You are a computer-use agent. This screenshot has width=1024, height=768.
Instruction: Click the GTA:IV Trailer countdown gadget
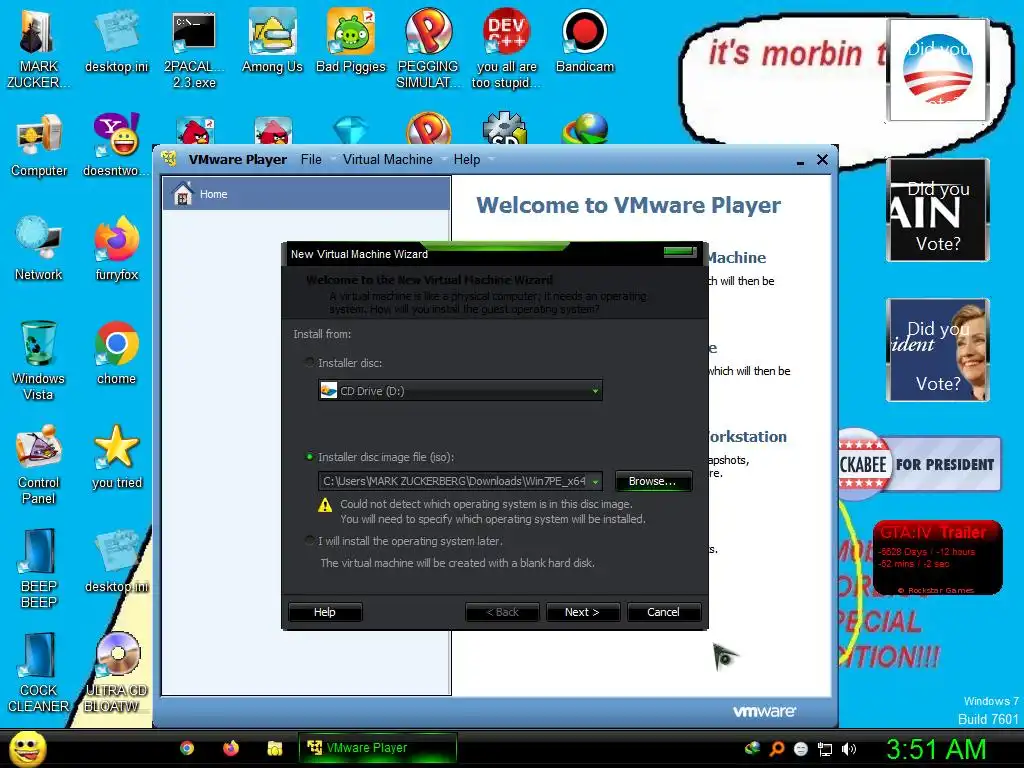click(936, 558)
